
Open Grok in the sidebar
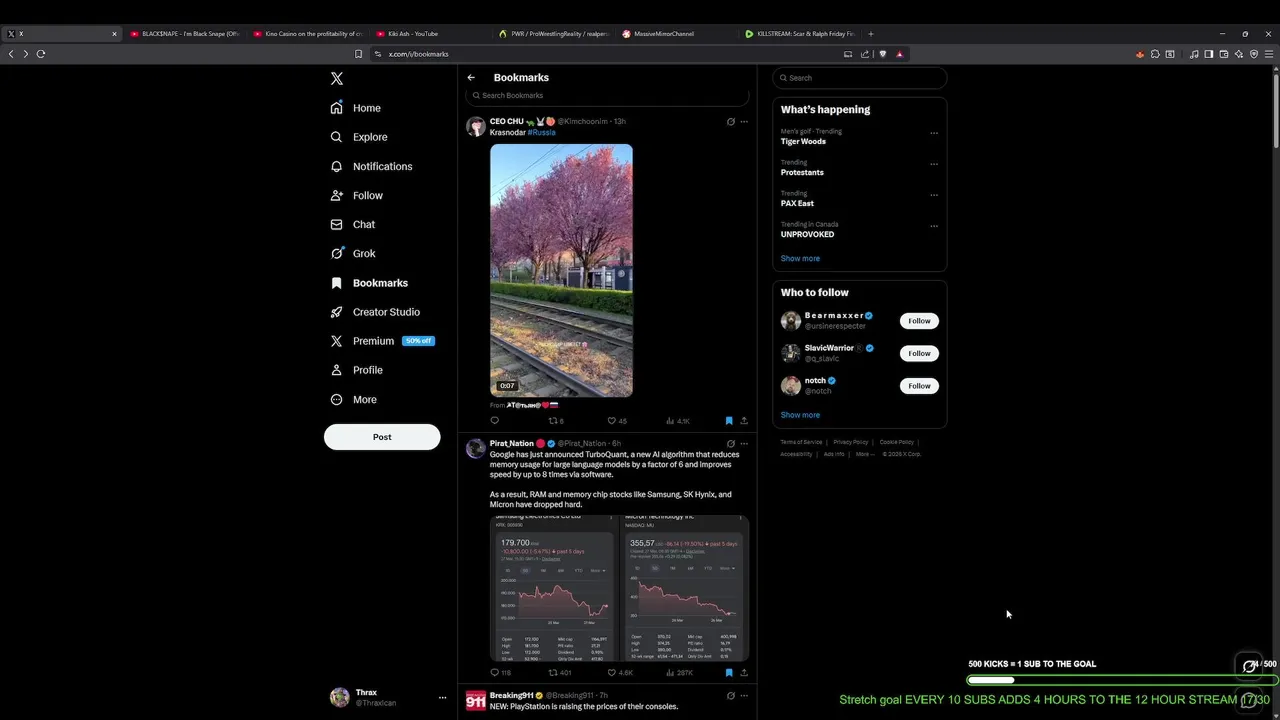(352, 253)
